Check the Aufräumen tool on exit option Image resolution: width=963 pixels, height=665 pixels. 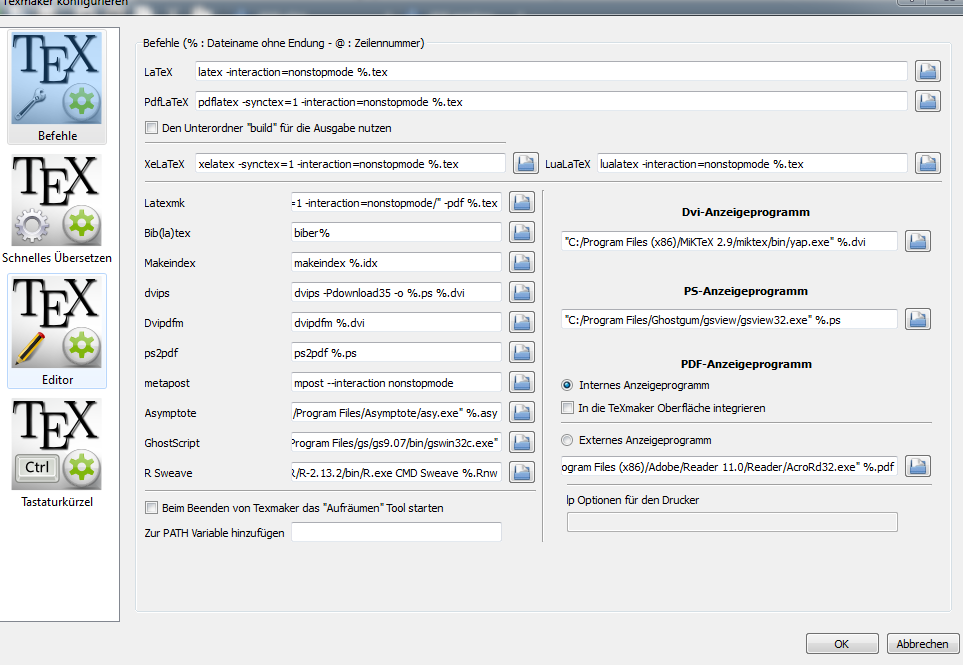(151, 507)
